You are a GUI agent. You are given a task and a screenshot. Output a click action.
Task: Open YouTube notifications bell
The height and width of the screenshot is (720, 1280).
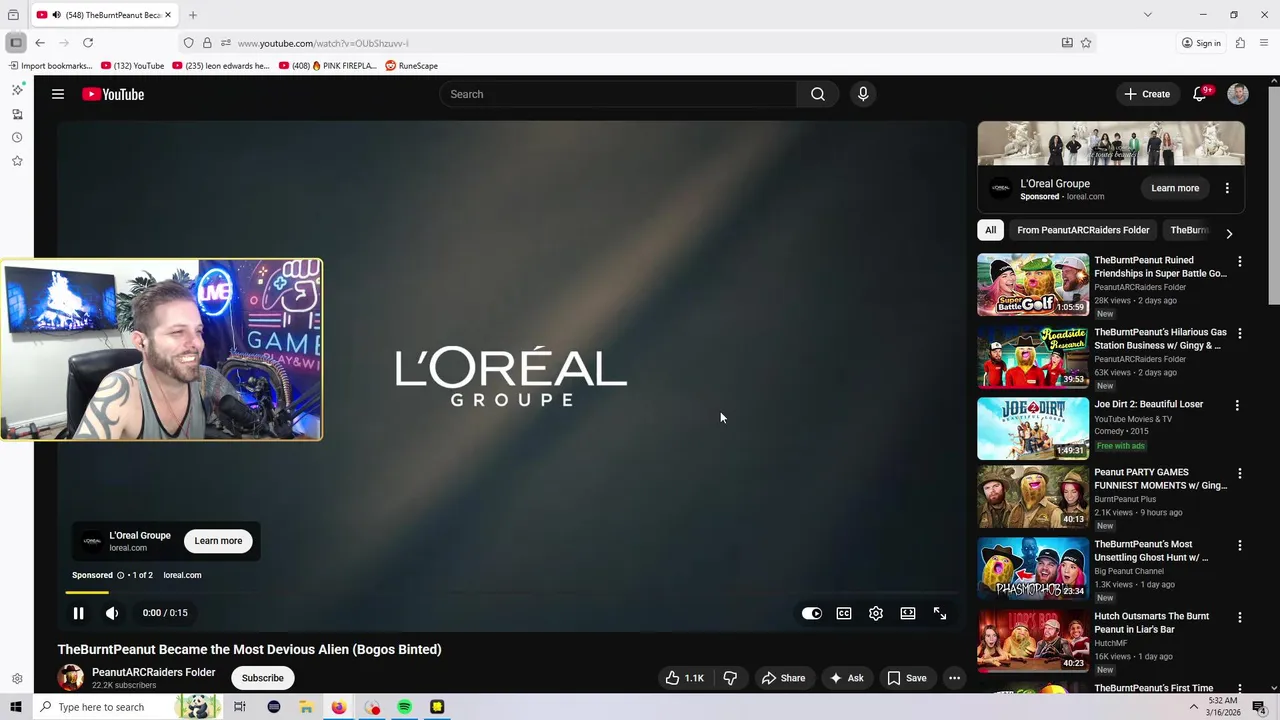[1199, 94]
